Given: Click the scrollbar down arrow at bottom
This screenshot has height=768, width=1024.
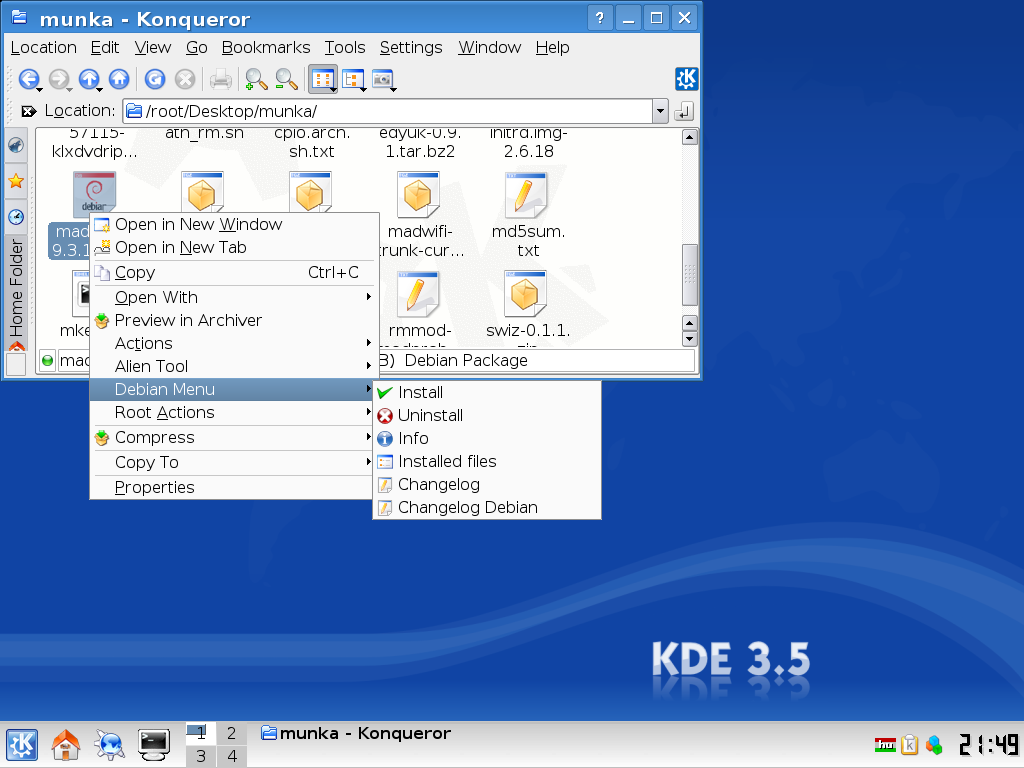Looking at the screenshot, I should click(x=690, y=340).
